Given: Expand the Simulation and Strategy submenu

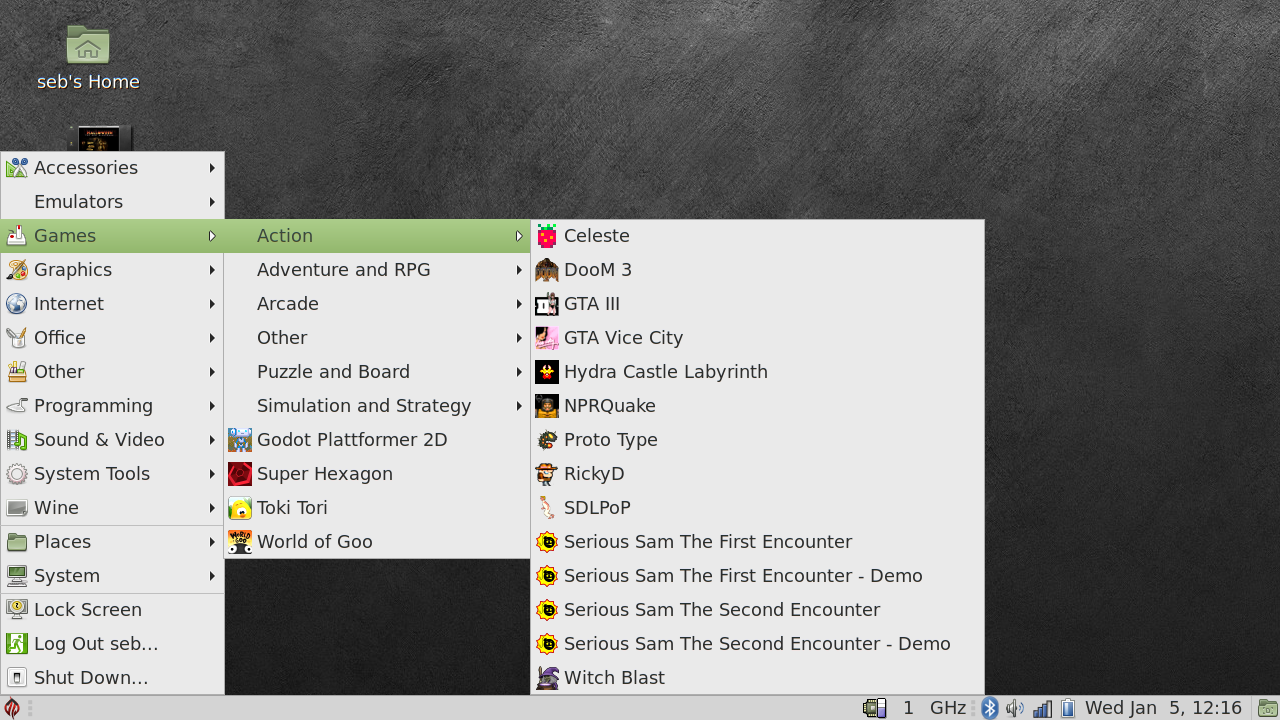Looking at the screenshot, I should click(364, 406).
